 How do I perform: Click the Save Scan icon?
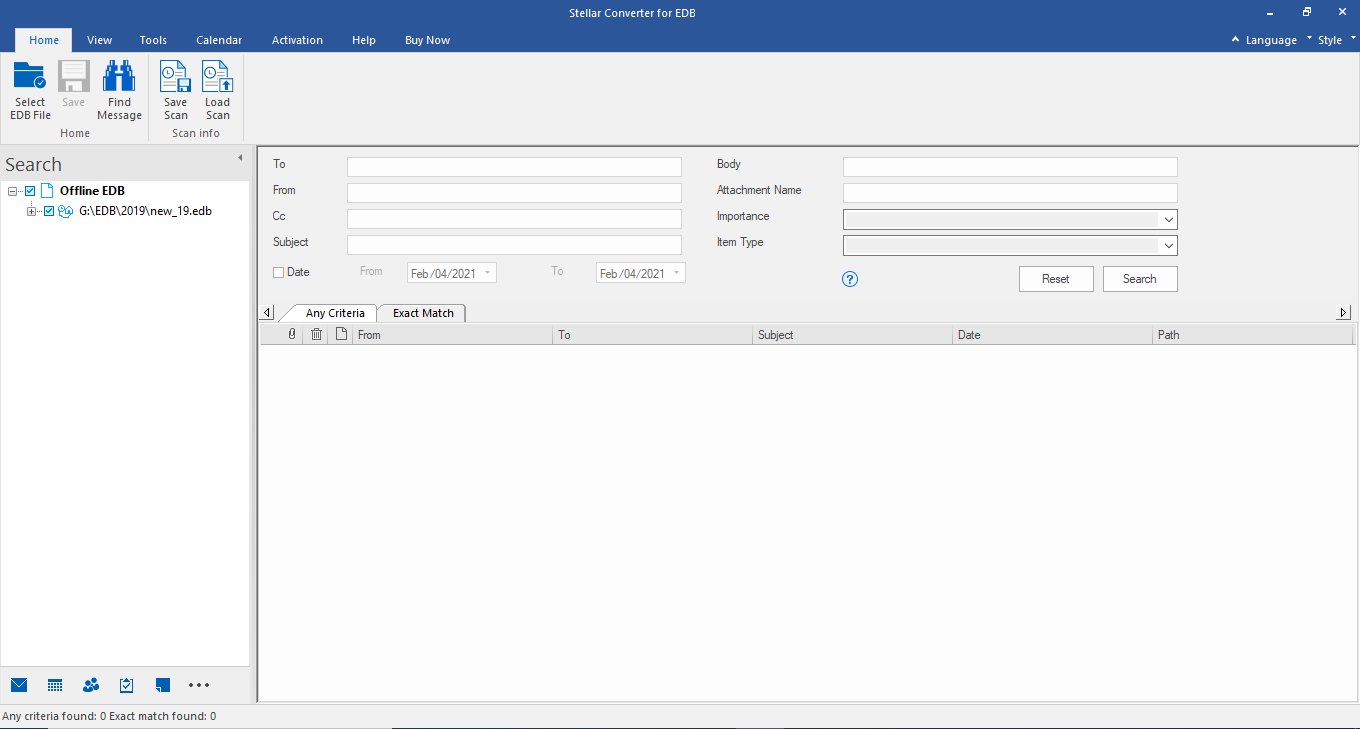(x=175, y=78)
